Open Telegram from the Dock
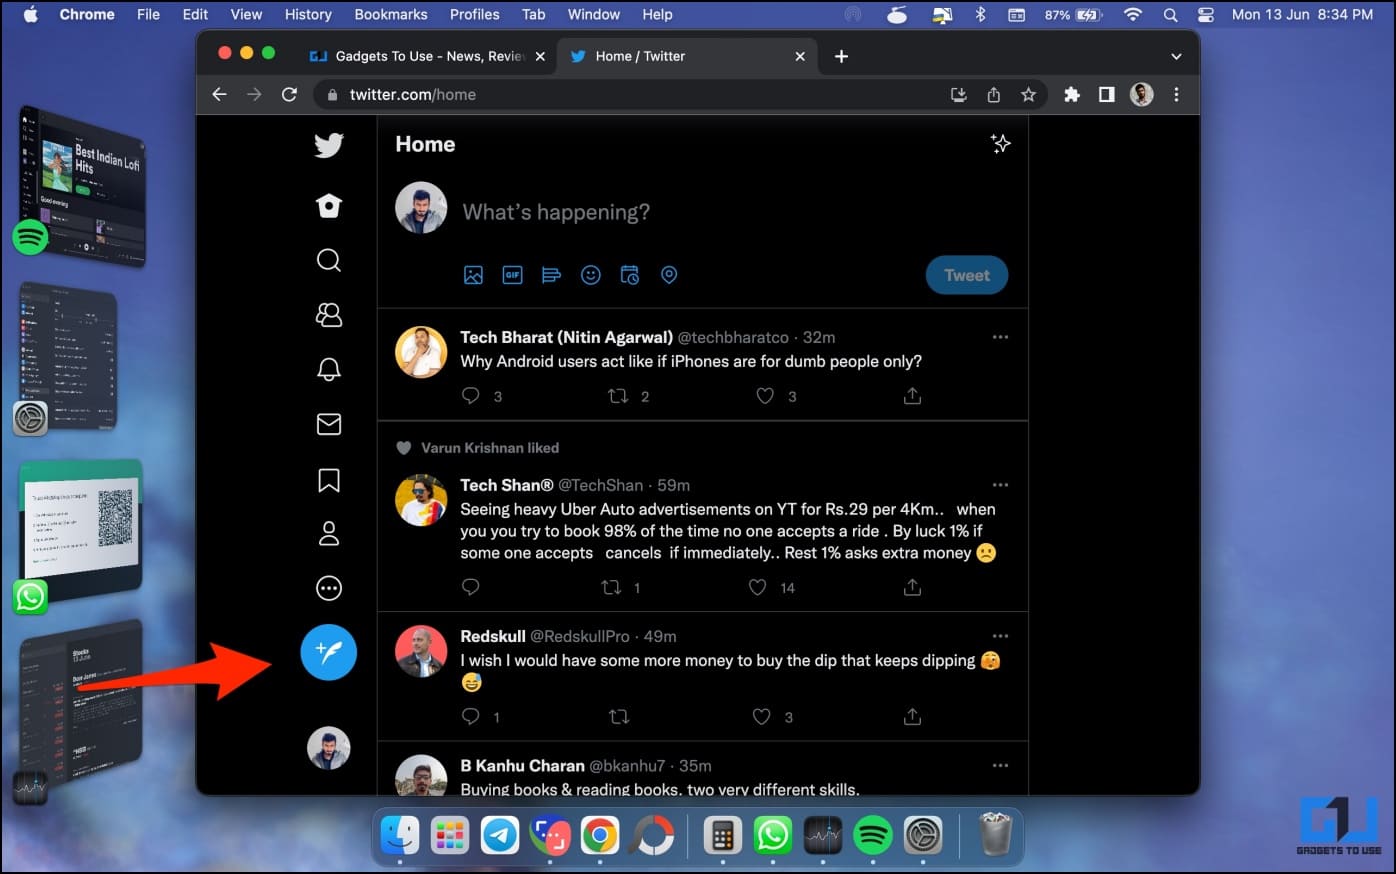 tap(500, 835)
